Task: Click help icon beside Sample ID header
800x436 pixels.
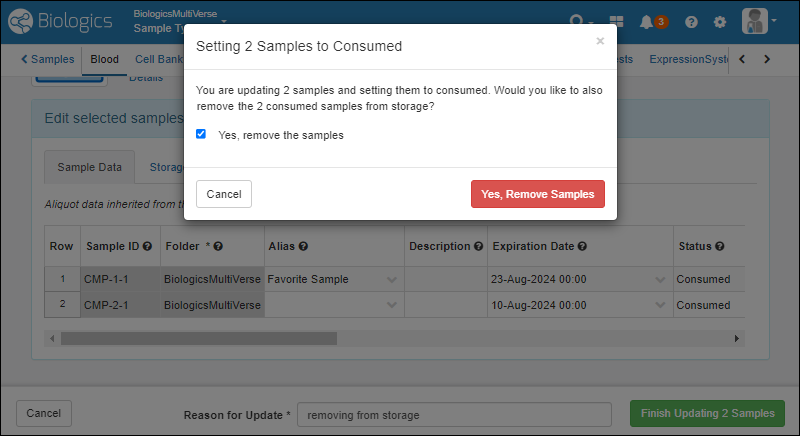Action: click(x=147, y=246)
